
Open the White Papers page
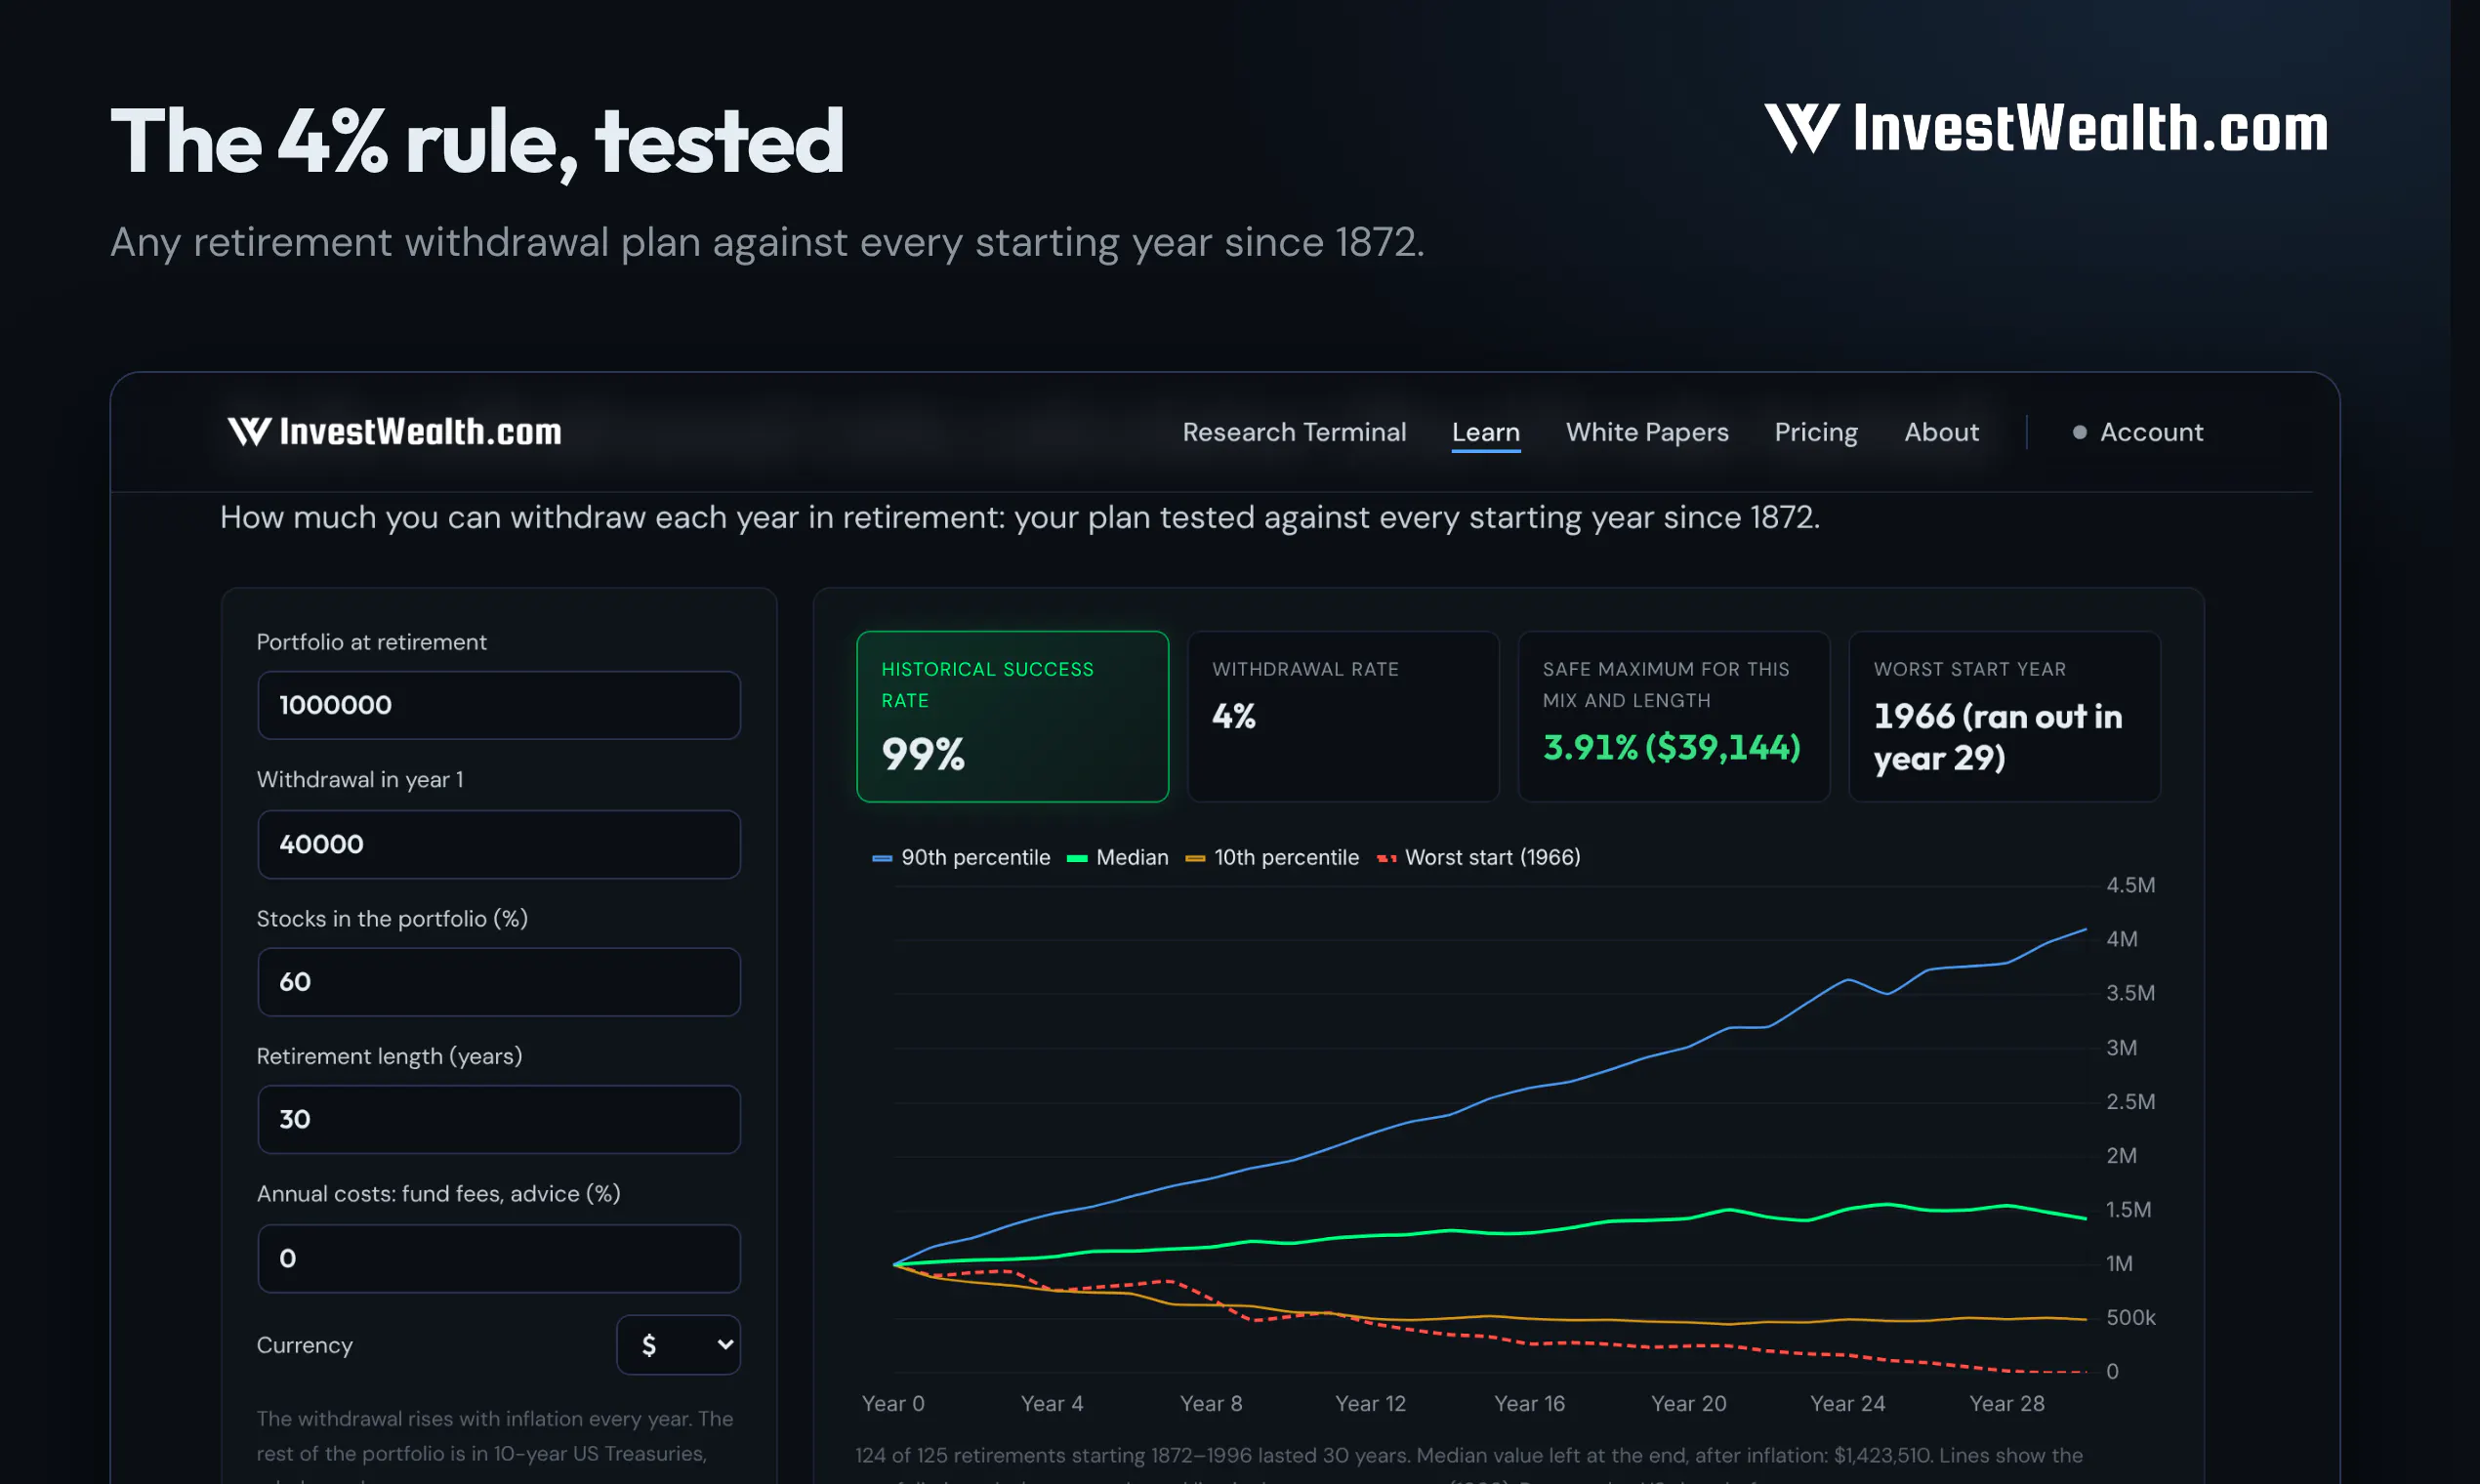click(1647, 432)
